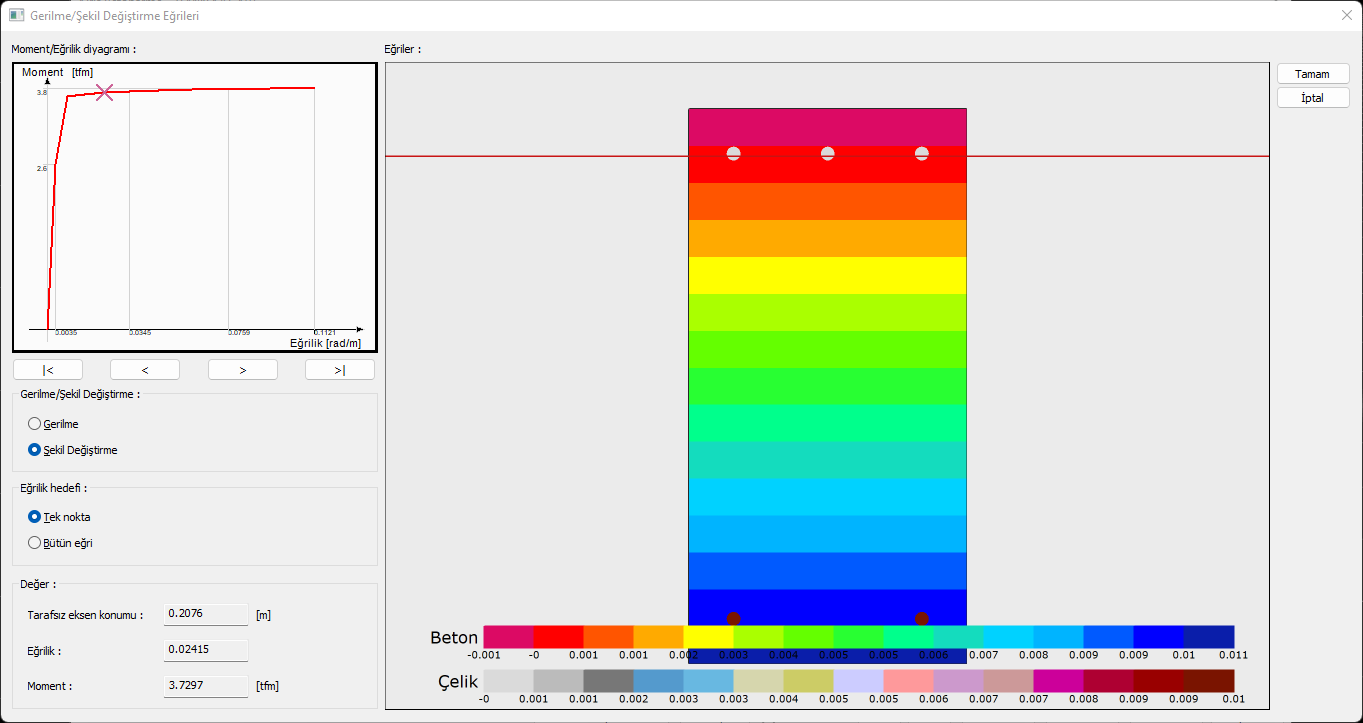Step to next curve point
This screenshot has width=1363, height=723.
(243, 370)
